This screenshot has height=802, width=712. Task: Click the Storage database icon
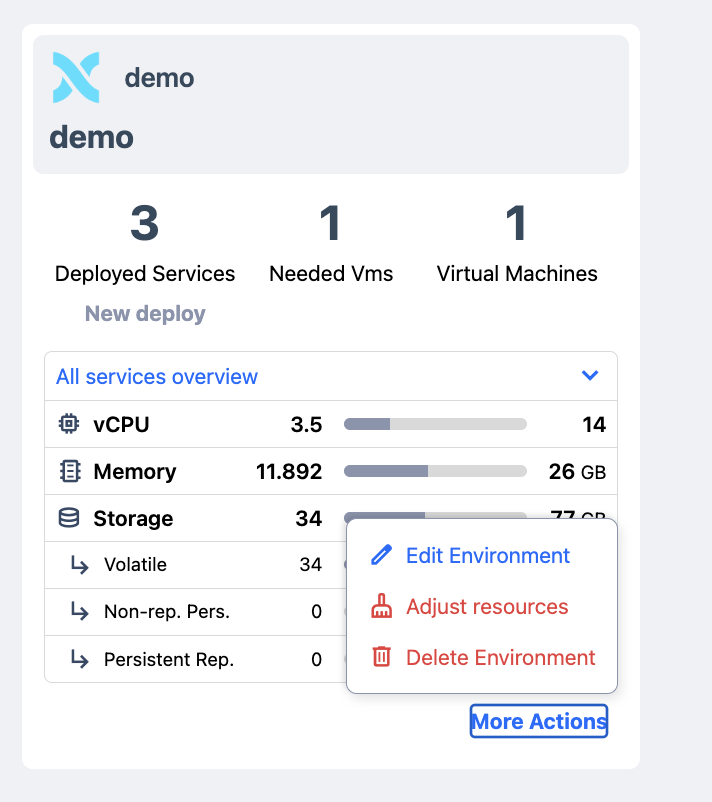click(69, 518)
